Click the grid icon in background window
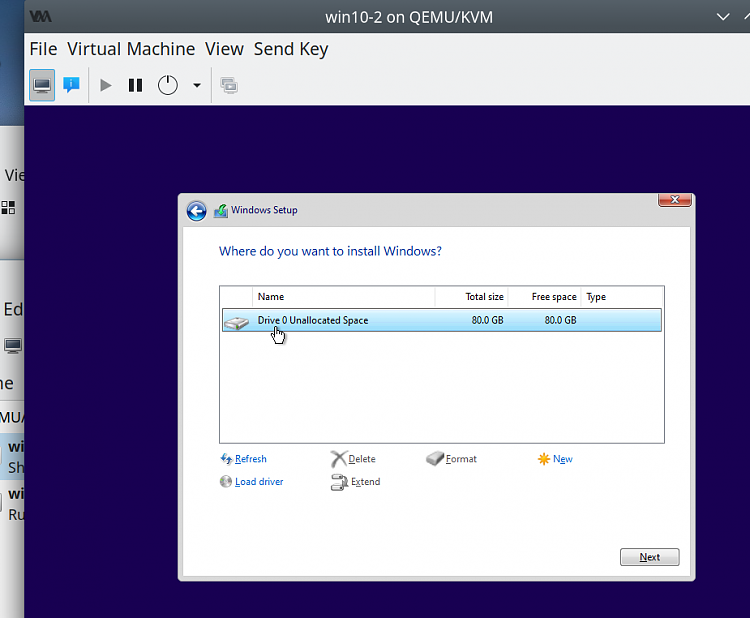Screen dimensions: 750x618 (8, 208)
